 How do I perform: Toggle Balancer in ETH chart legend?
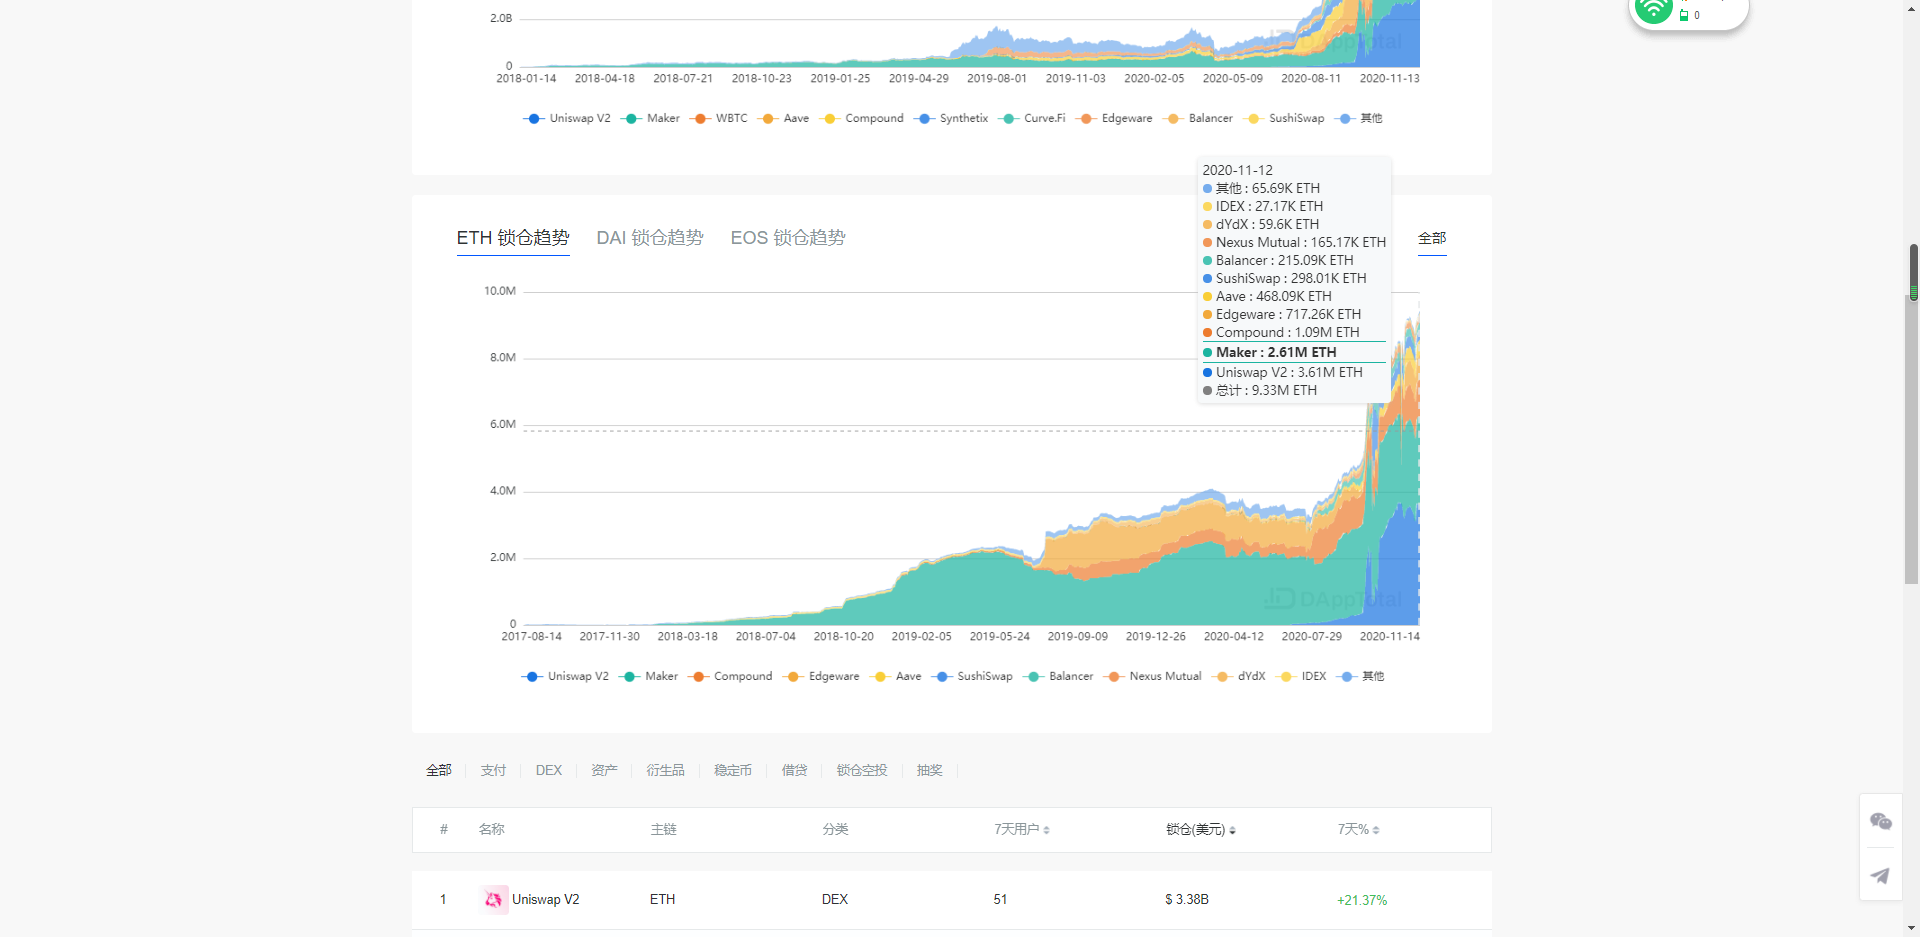pyautogui.click(x=1058, y=676)
